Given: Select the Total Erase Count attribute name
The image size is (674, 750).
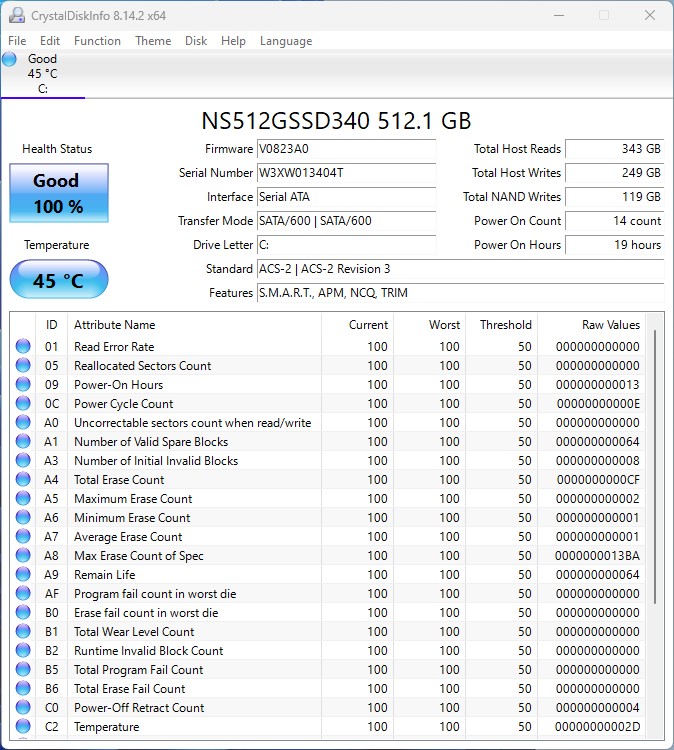Looking at the screenshot, I should pos(119,479).
